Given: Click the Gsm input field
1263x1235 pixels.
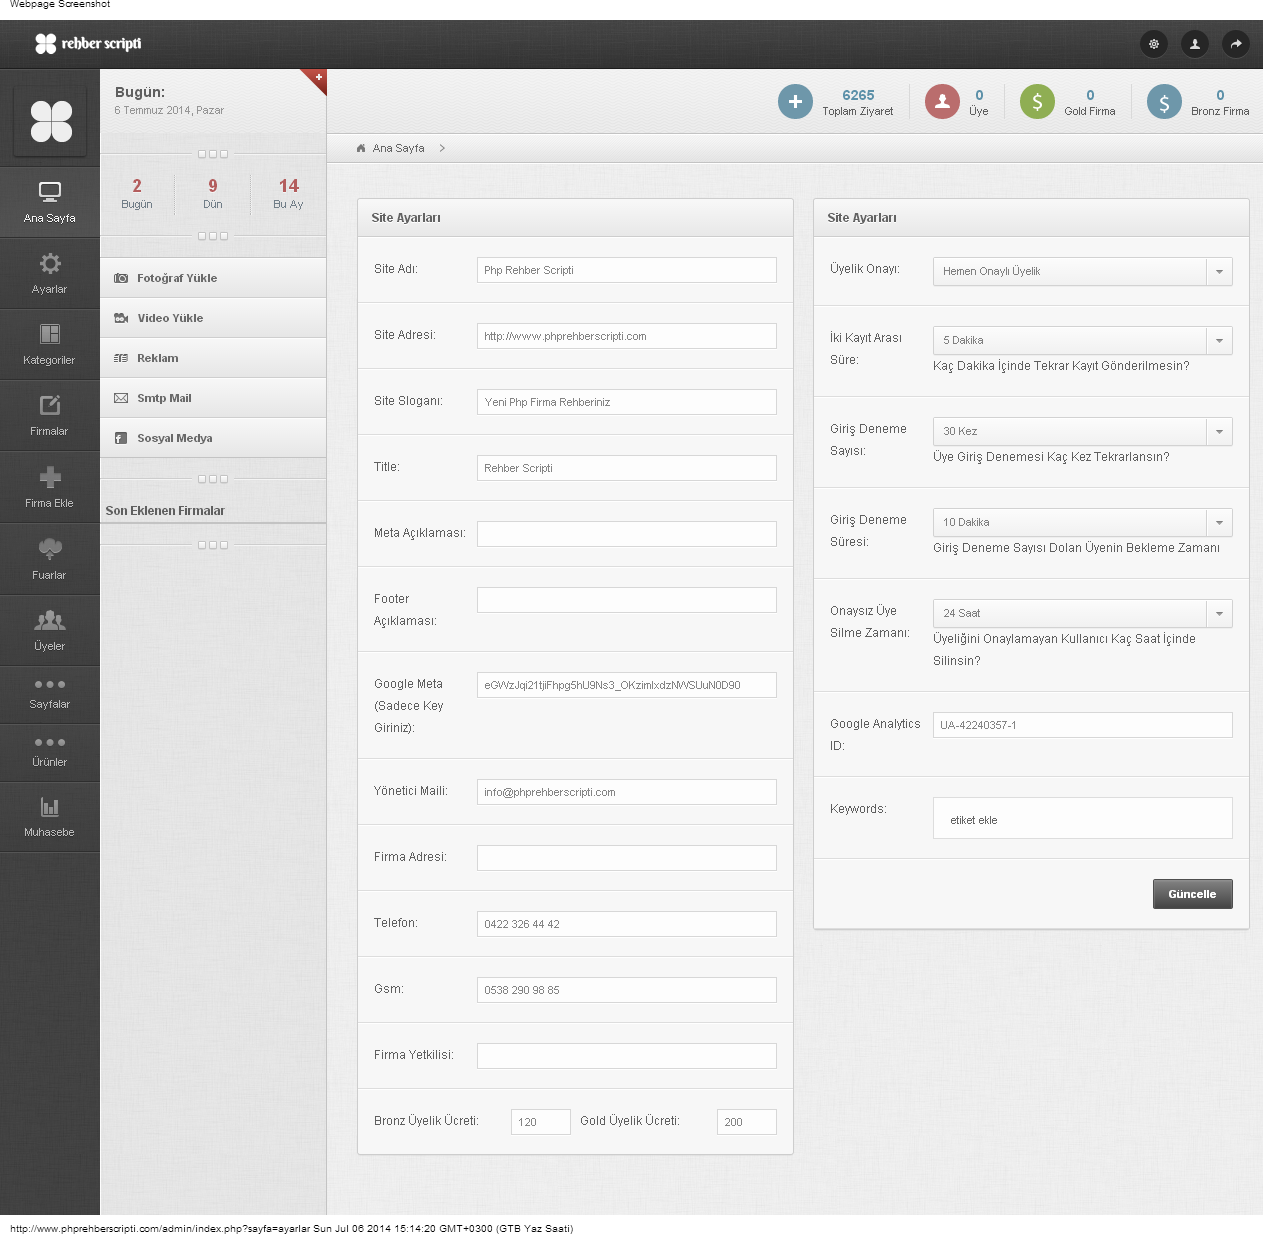Looking at the screenshot, I should 627,990.
